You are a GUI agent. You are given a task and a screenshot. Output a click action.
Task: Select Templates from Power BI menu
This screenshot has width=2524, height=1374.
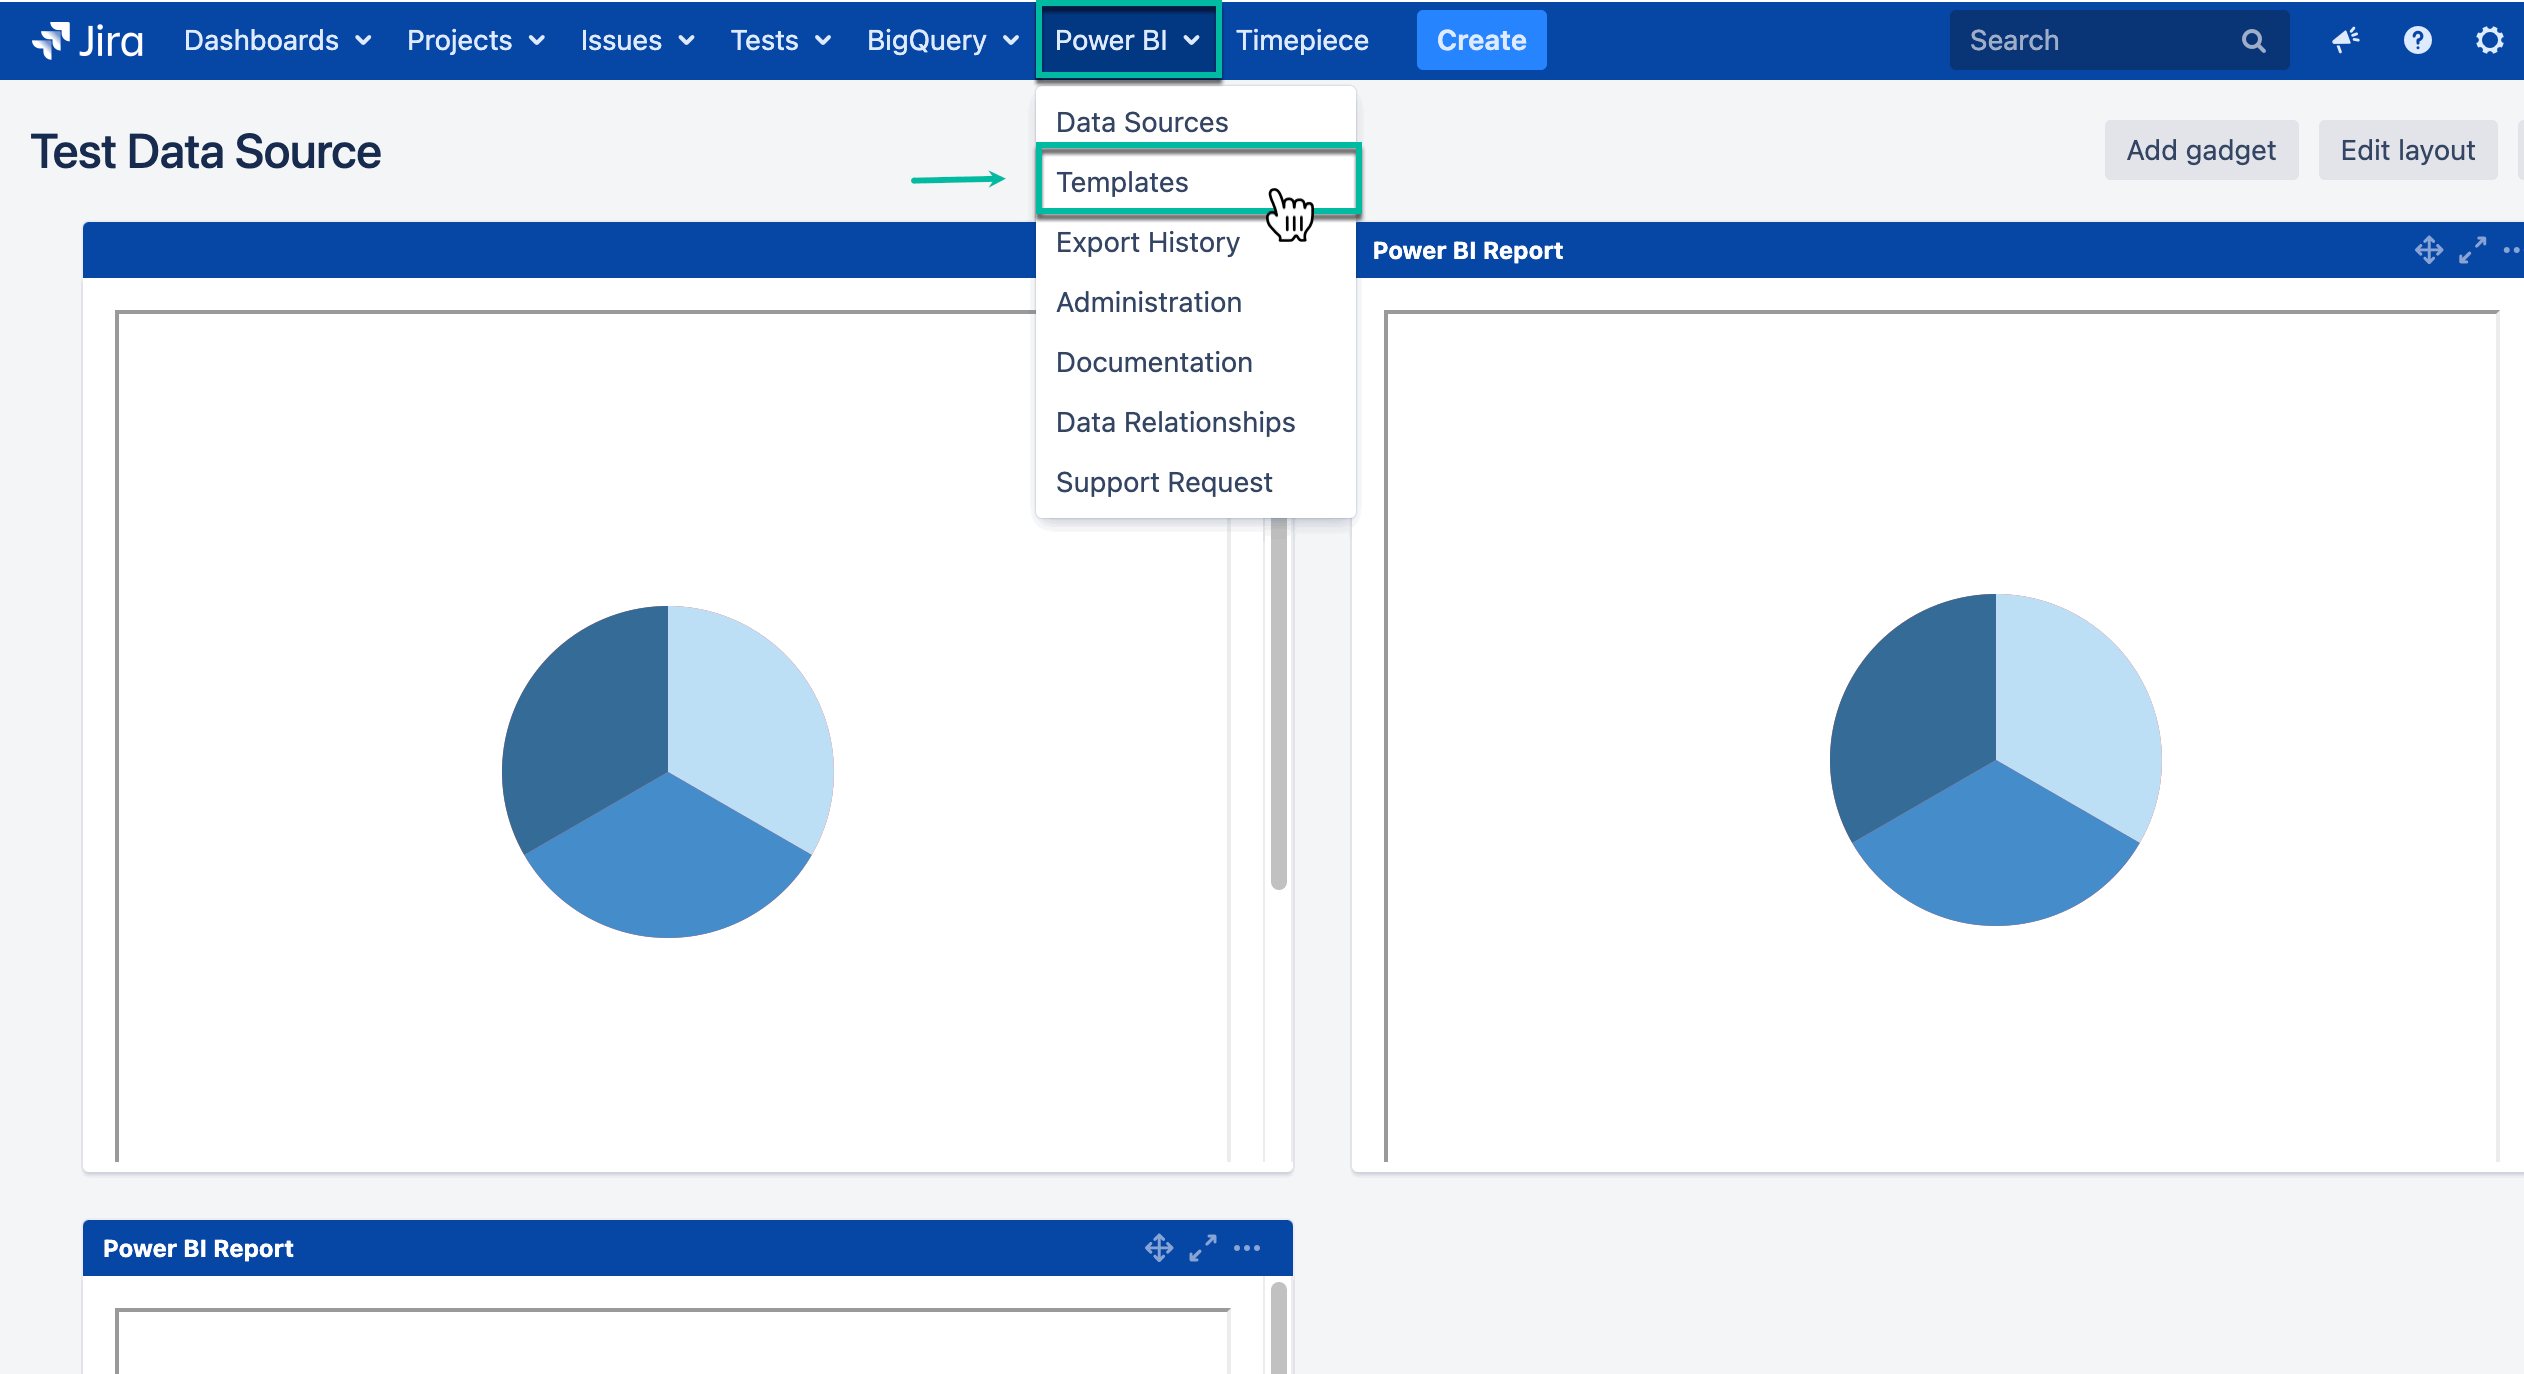click(1122, 182)
